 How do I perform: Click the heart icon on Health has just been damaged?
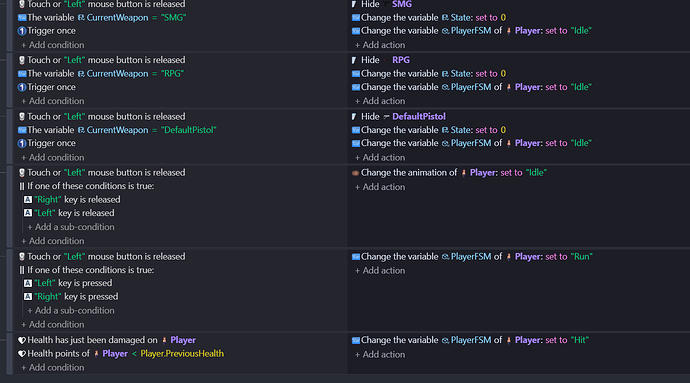[22, 340]
